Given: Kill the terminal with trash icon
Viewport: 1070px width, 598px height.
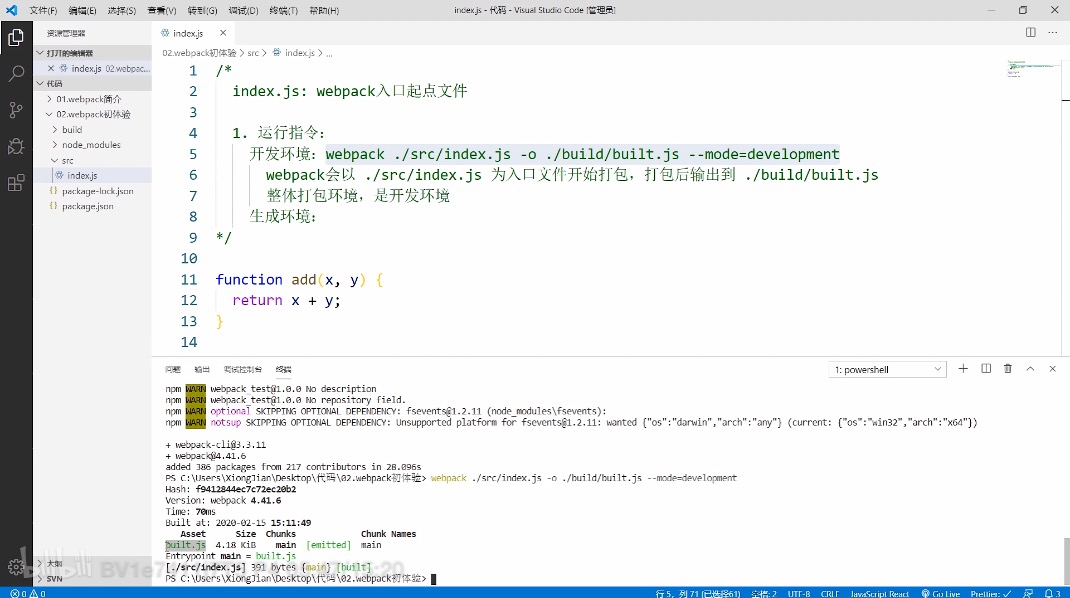Looking at the screenshot, I should click(x=1008, y=369).
